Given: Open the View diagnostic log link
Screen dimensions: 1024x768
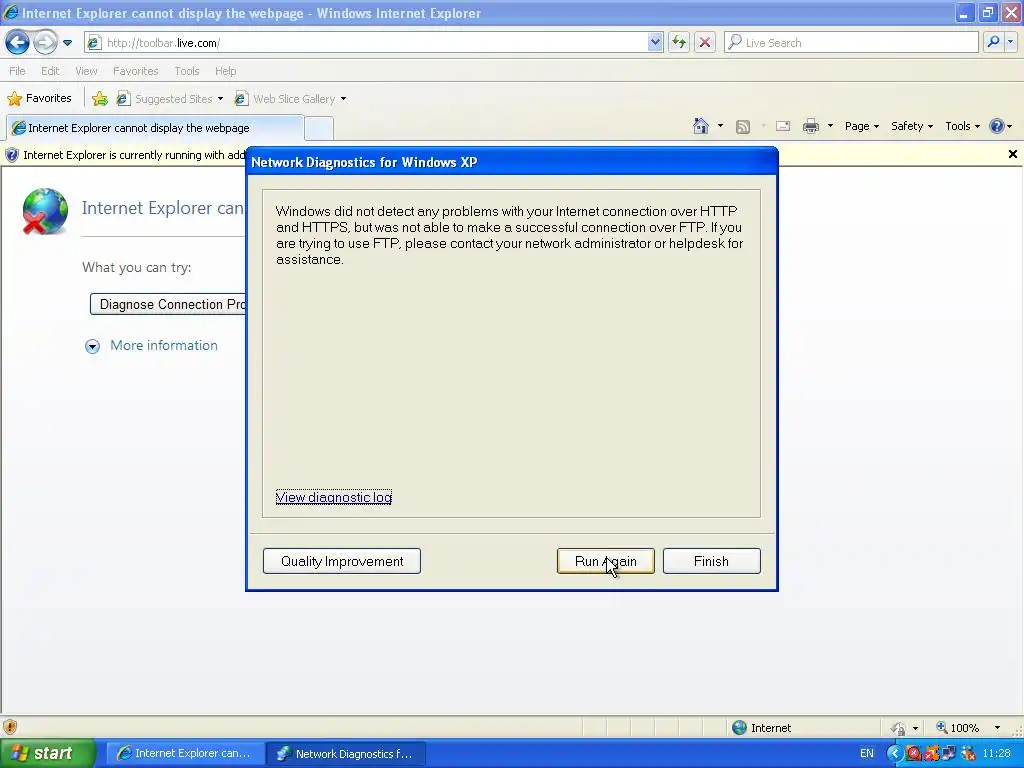Looking at the screenshot, I should [334, 498].
